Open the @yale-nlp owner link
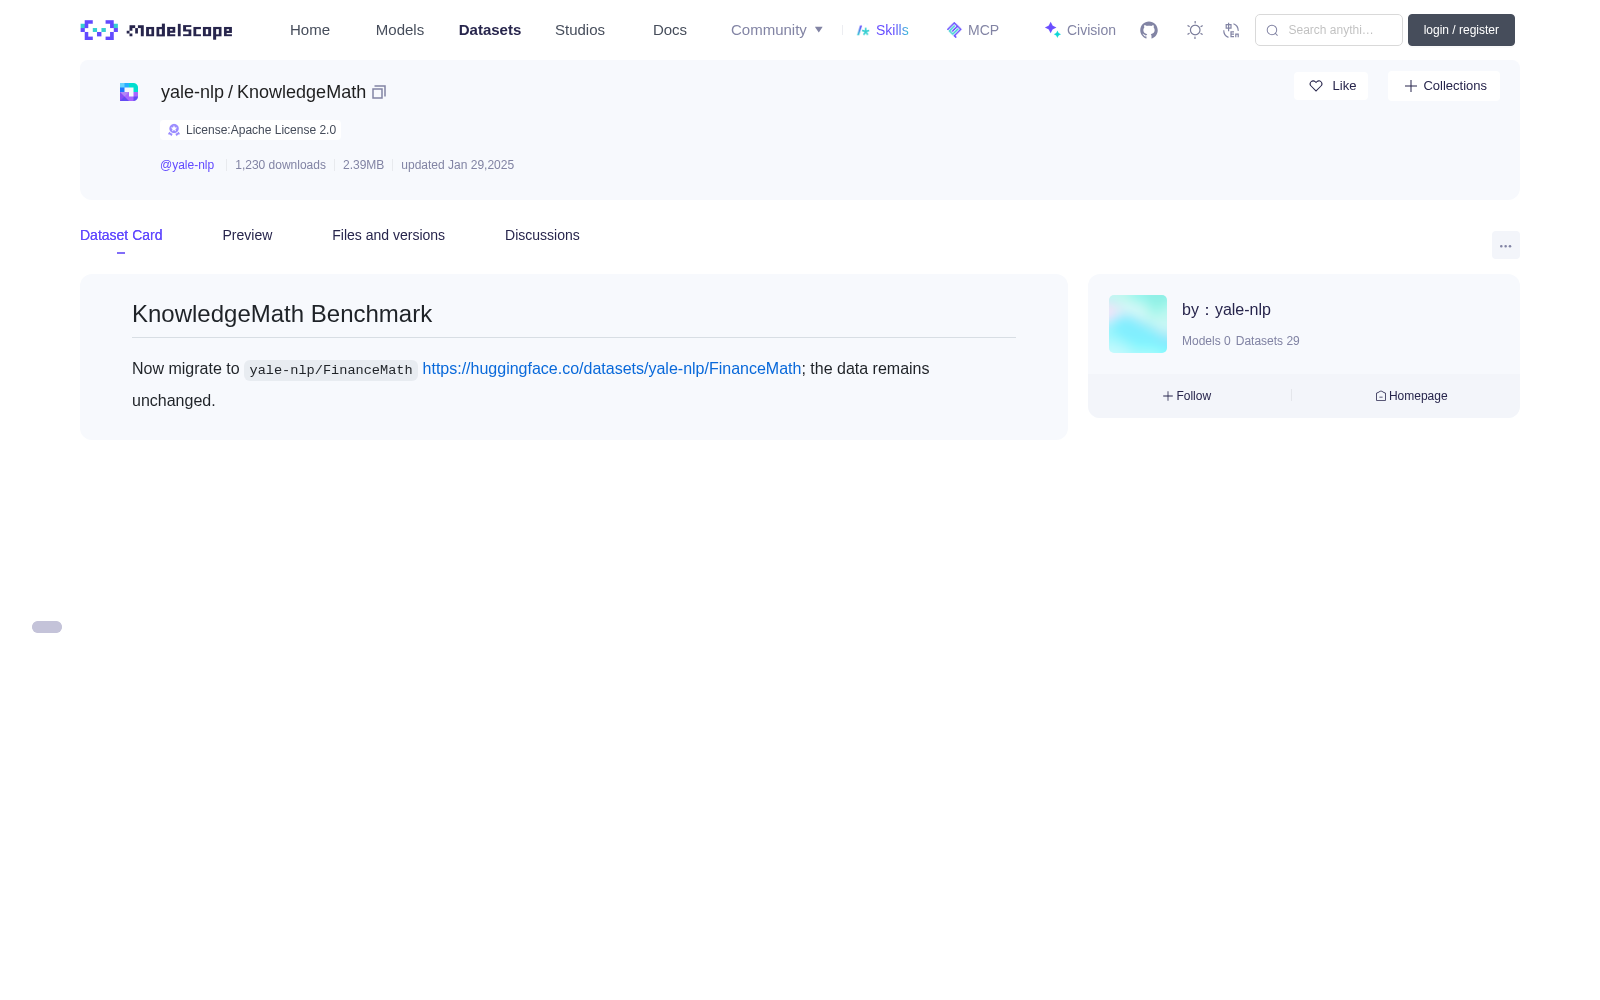1600x1000 pixels. click(187, 165)
